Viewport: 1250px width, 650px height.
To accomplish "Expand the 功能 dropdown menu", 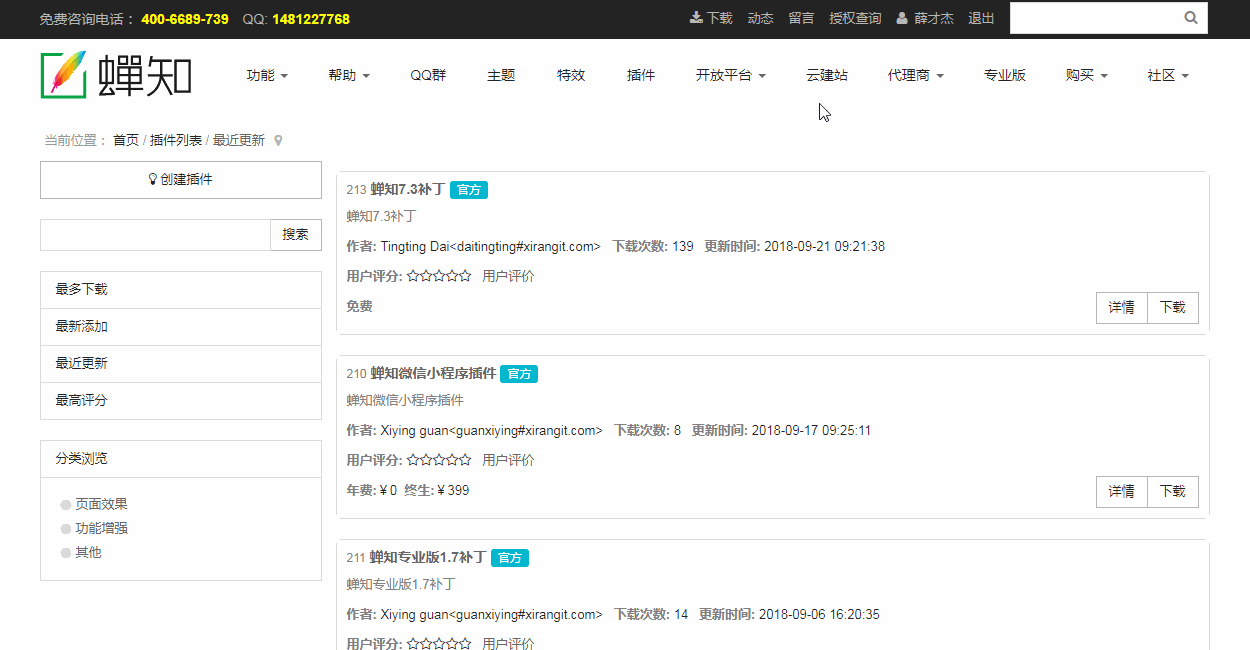I will [x=267, y=75].
